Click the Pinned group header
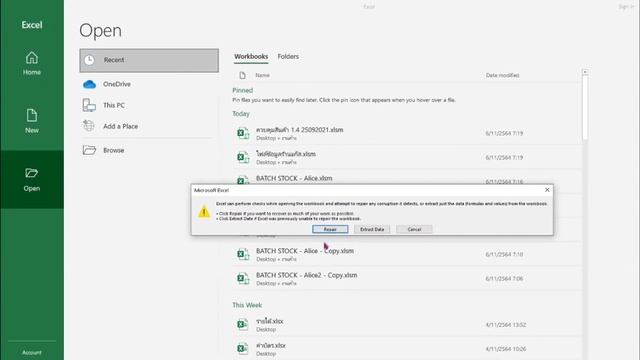The width and height of the screenshot is (640, 360). [x=242, y=90]
